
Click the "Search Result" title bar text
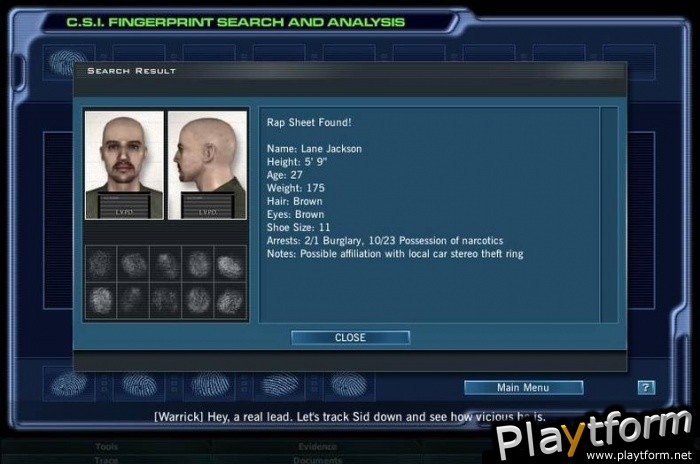click(x=132, y=71)
